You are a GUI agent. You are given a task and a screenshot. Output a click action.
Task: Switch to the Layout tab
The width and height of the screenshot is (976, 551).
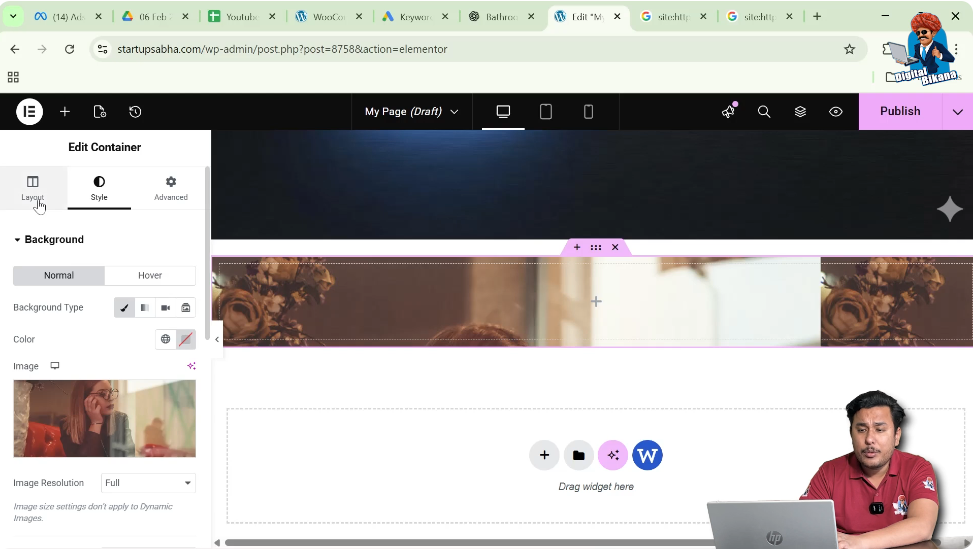click(x=33, y=187)
